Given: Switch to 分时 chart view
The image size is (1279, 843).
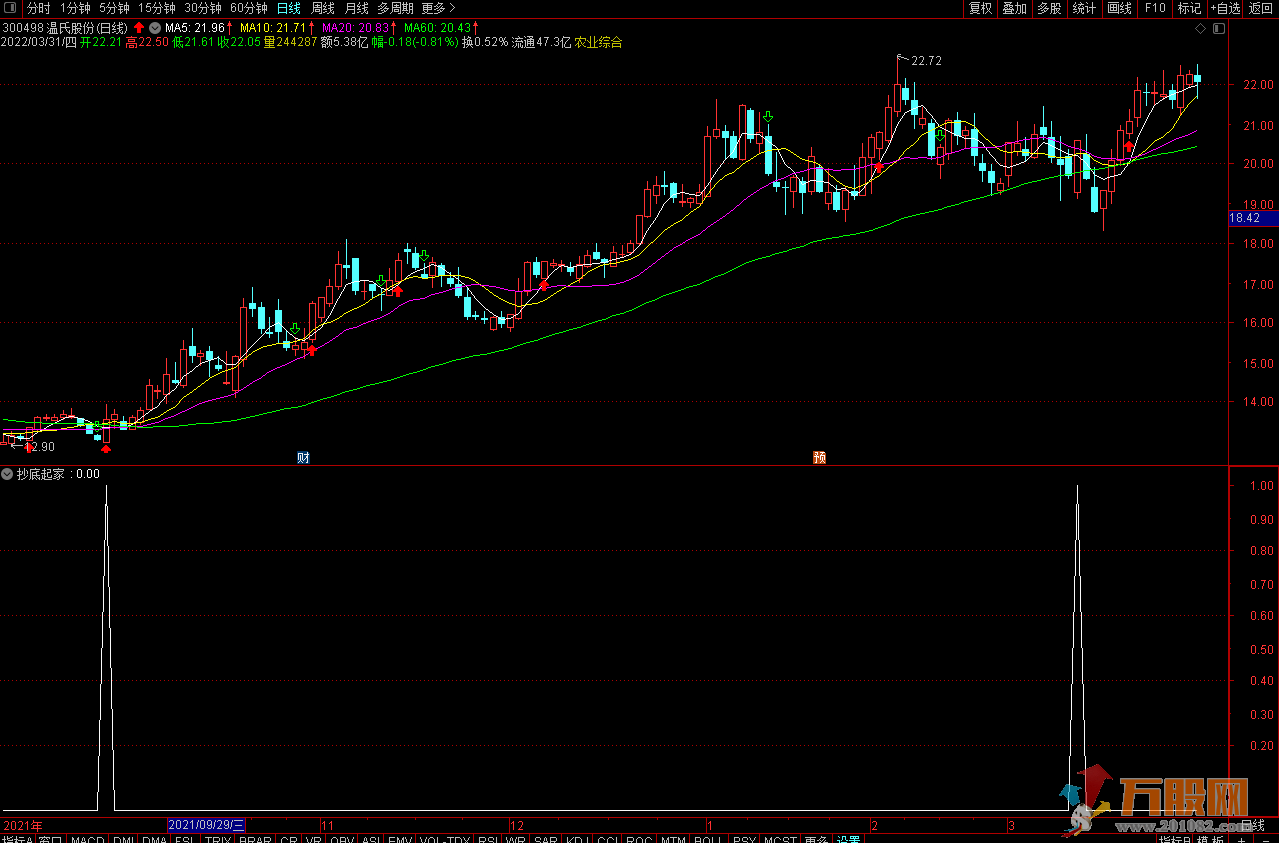Looking at the screenshot, I should (x=38, y=8).
